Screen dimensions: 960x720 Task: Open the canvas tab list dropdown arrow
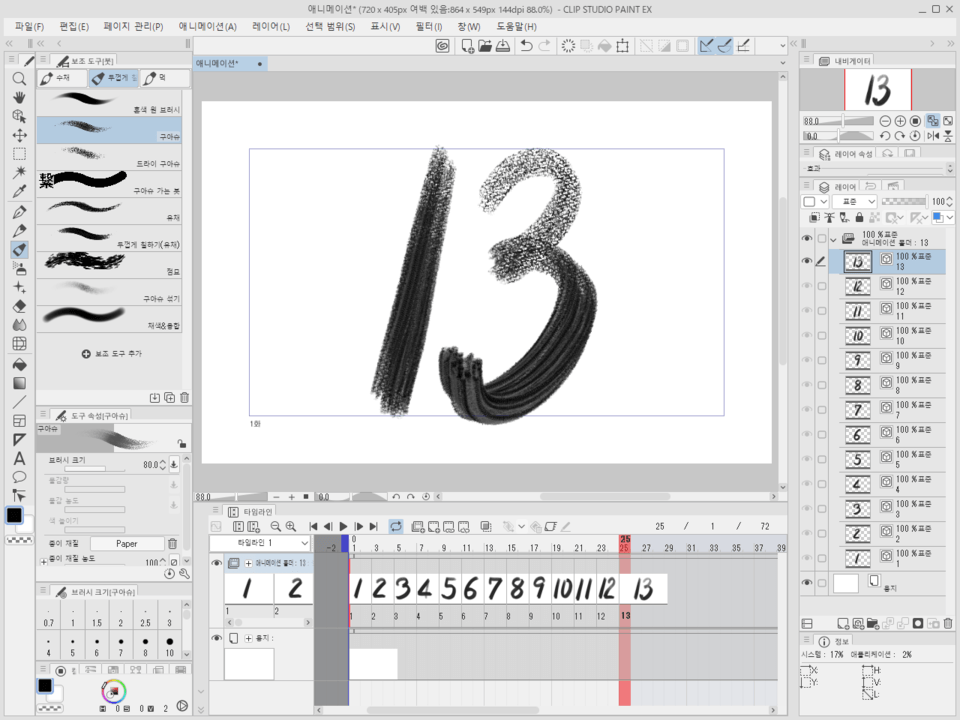coord(782,63)
